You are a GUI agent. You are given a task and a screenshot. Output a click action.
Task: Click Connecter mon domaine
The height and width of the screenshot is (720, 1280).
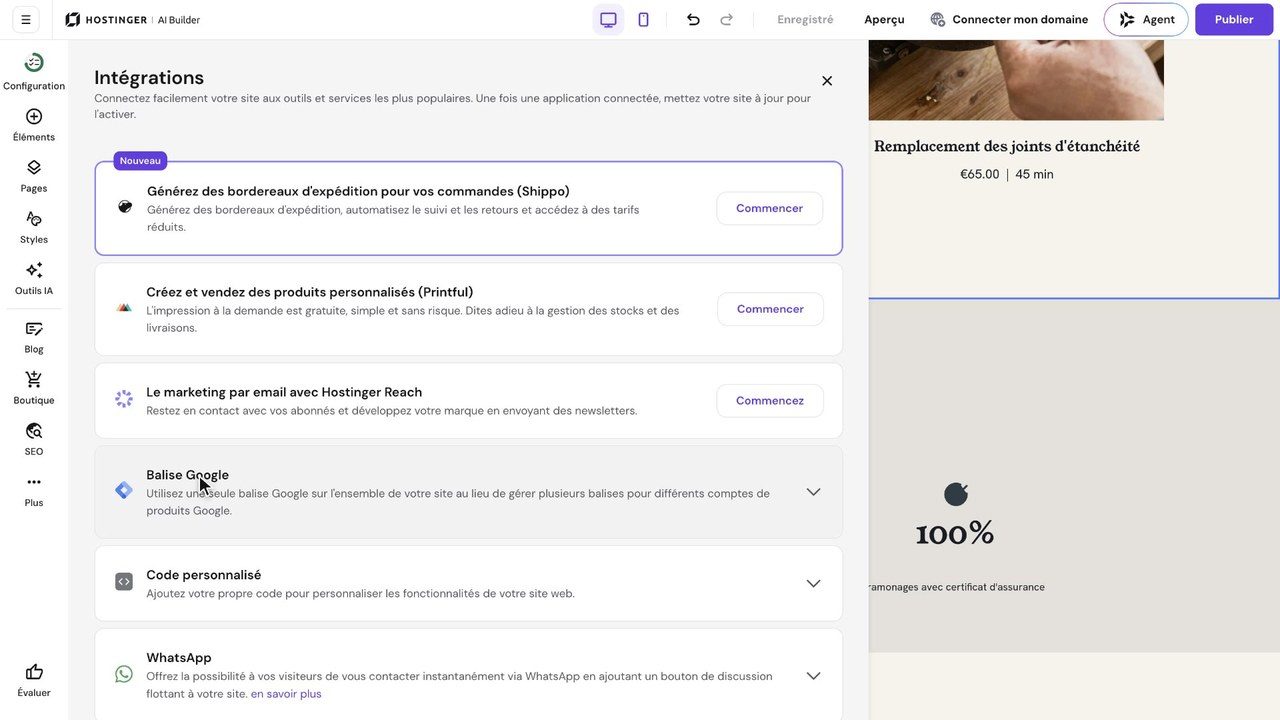[x=1009, y=19]
